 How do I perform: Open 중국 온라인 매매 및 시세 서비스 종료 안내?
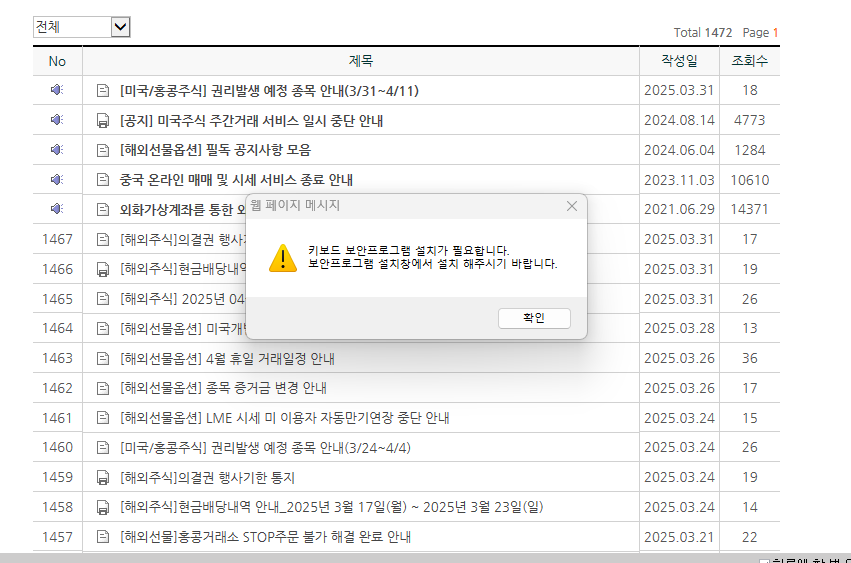tap(235, 180)
